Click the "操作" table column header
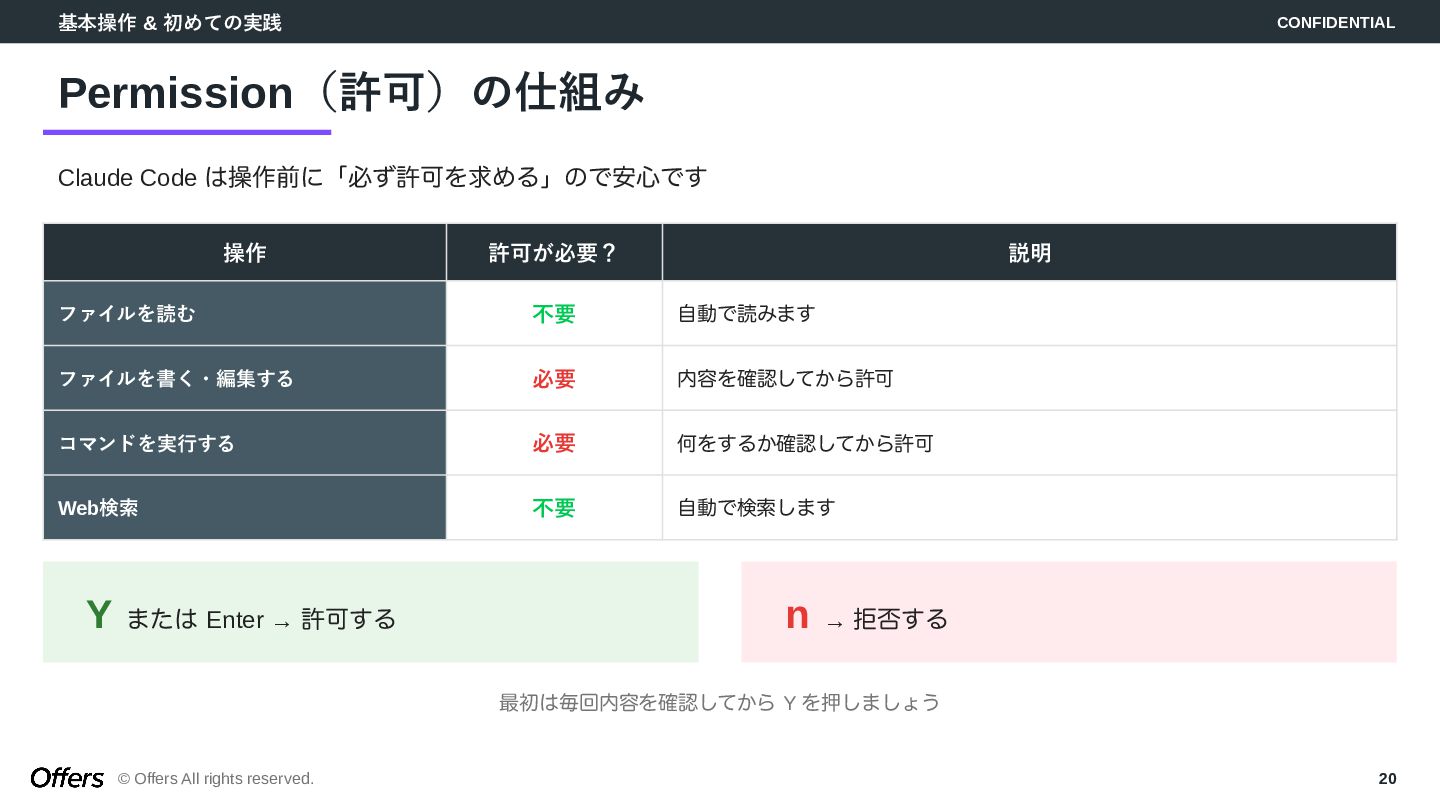Viewport: 1440px width, 810px height. 244,253
